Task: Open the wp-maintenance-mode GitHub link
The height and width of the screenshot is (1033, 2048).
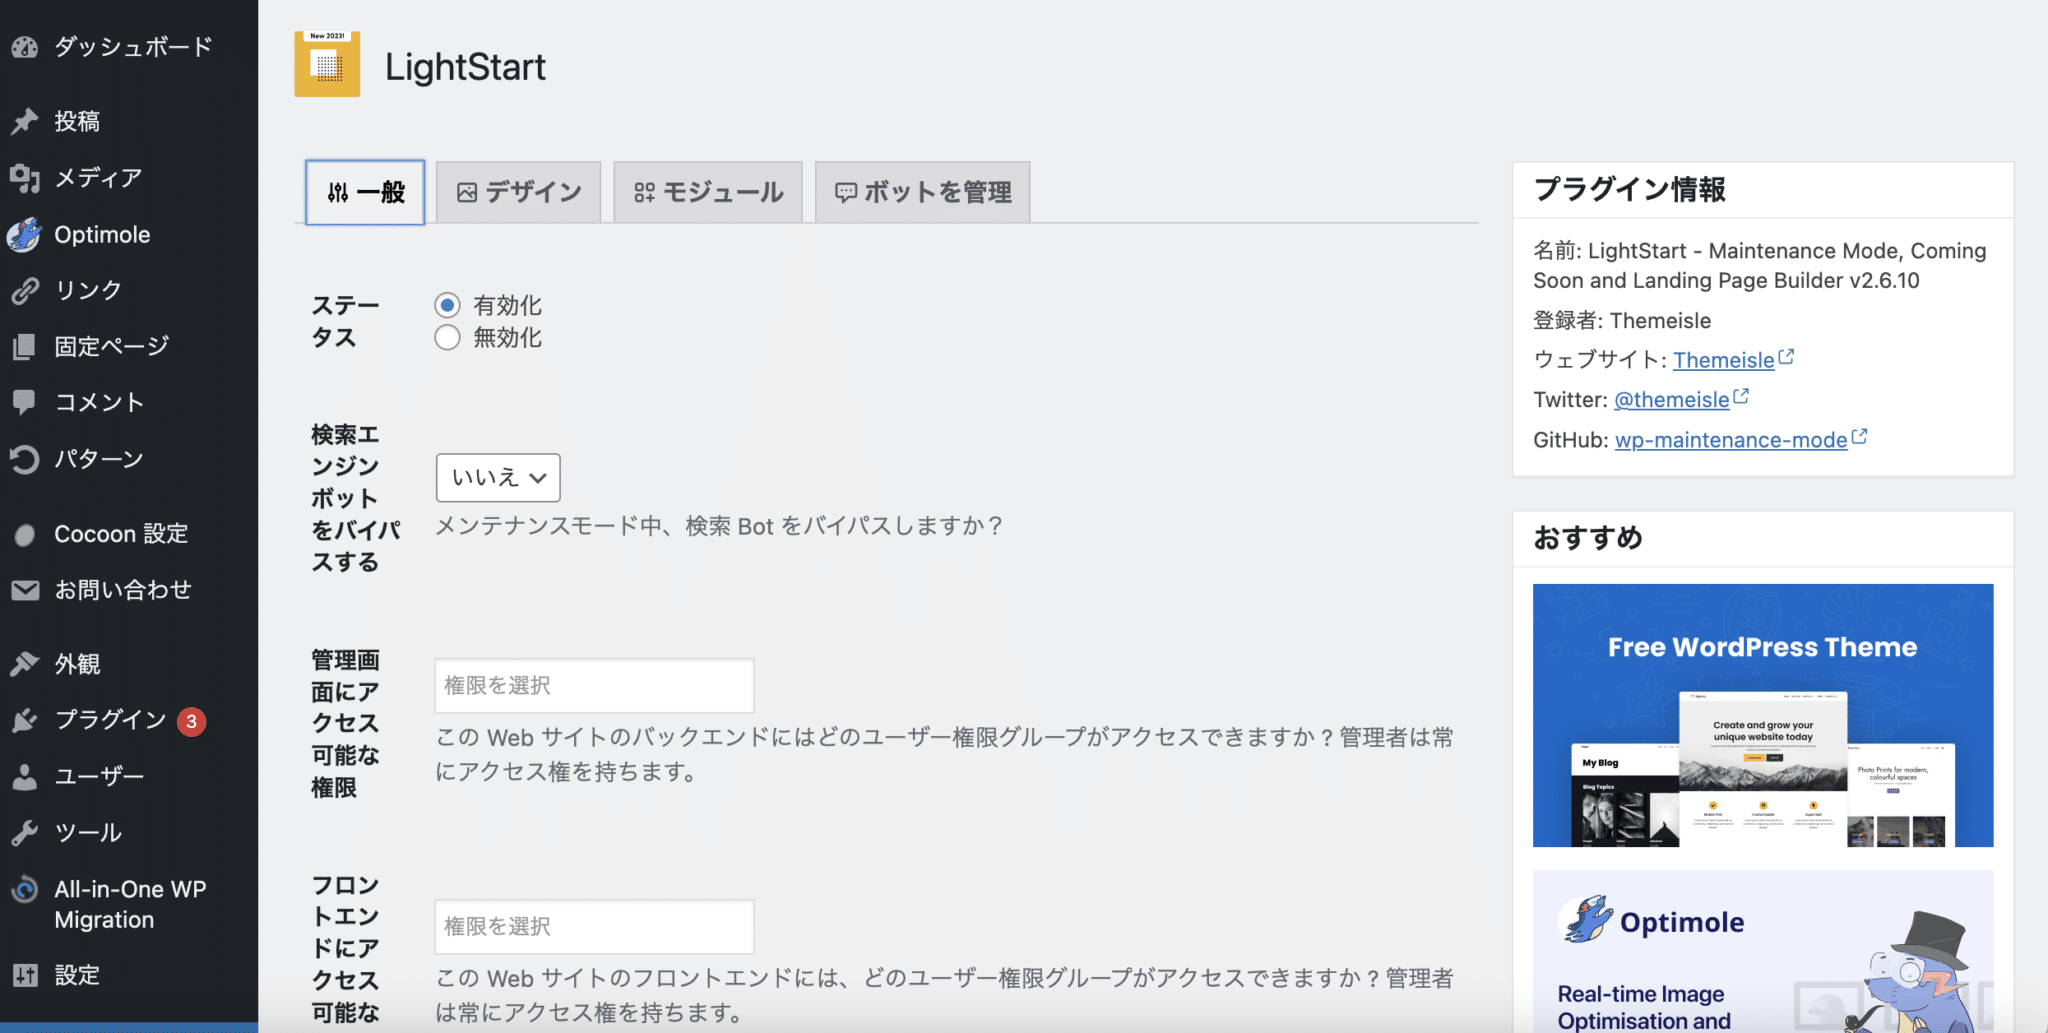Action: [x=1732, y=439]
